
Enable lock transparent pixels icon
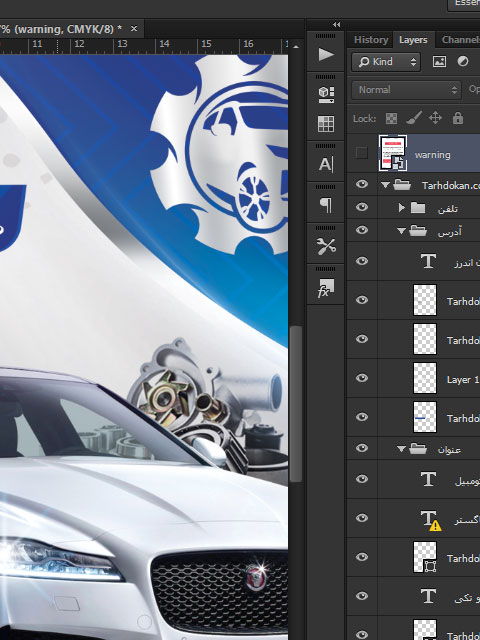(x=391, y=118)
